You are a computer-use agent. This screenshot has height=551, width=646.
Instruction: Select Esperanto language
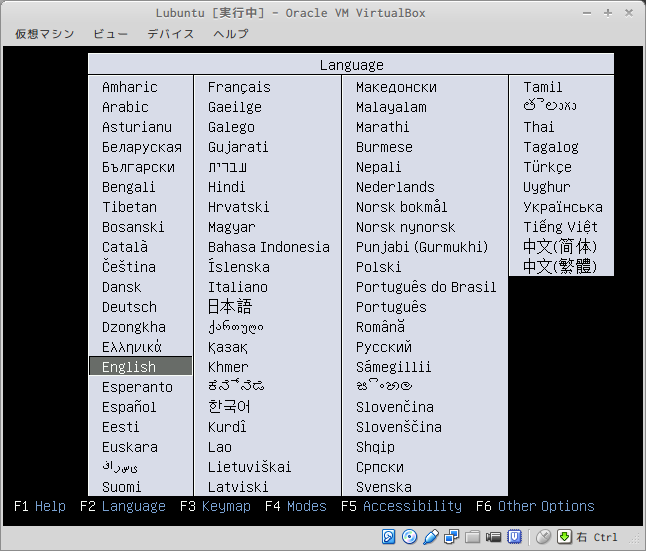coord(138,387)
